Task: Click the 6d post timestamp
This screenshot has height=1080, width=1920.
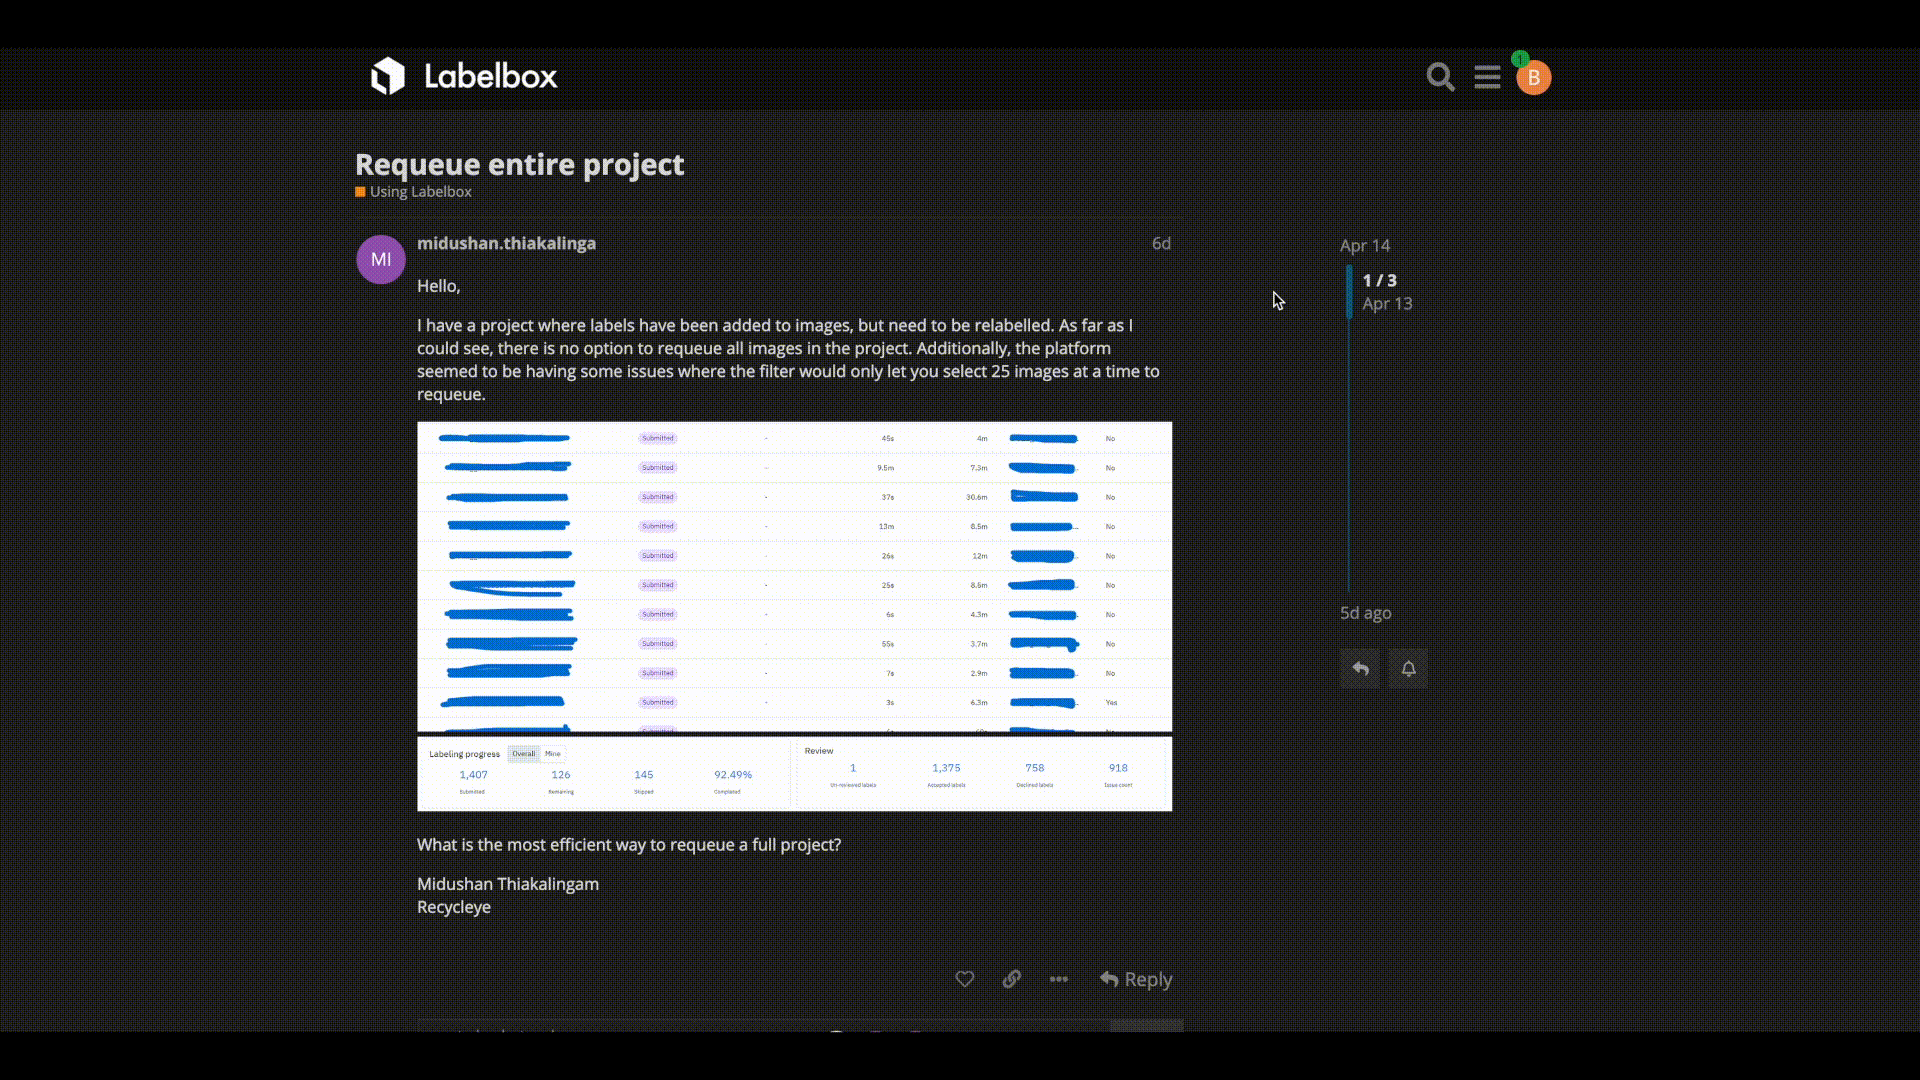Action: pos(1161,243)
